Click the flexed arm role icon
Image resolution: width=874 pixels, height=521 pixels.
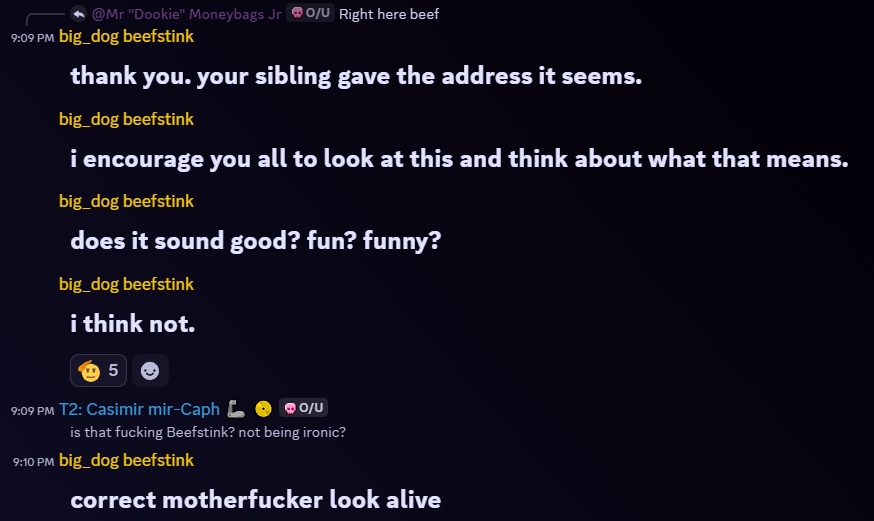tap(237, 408)
